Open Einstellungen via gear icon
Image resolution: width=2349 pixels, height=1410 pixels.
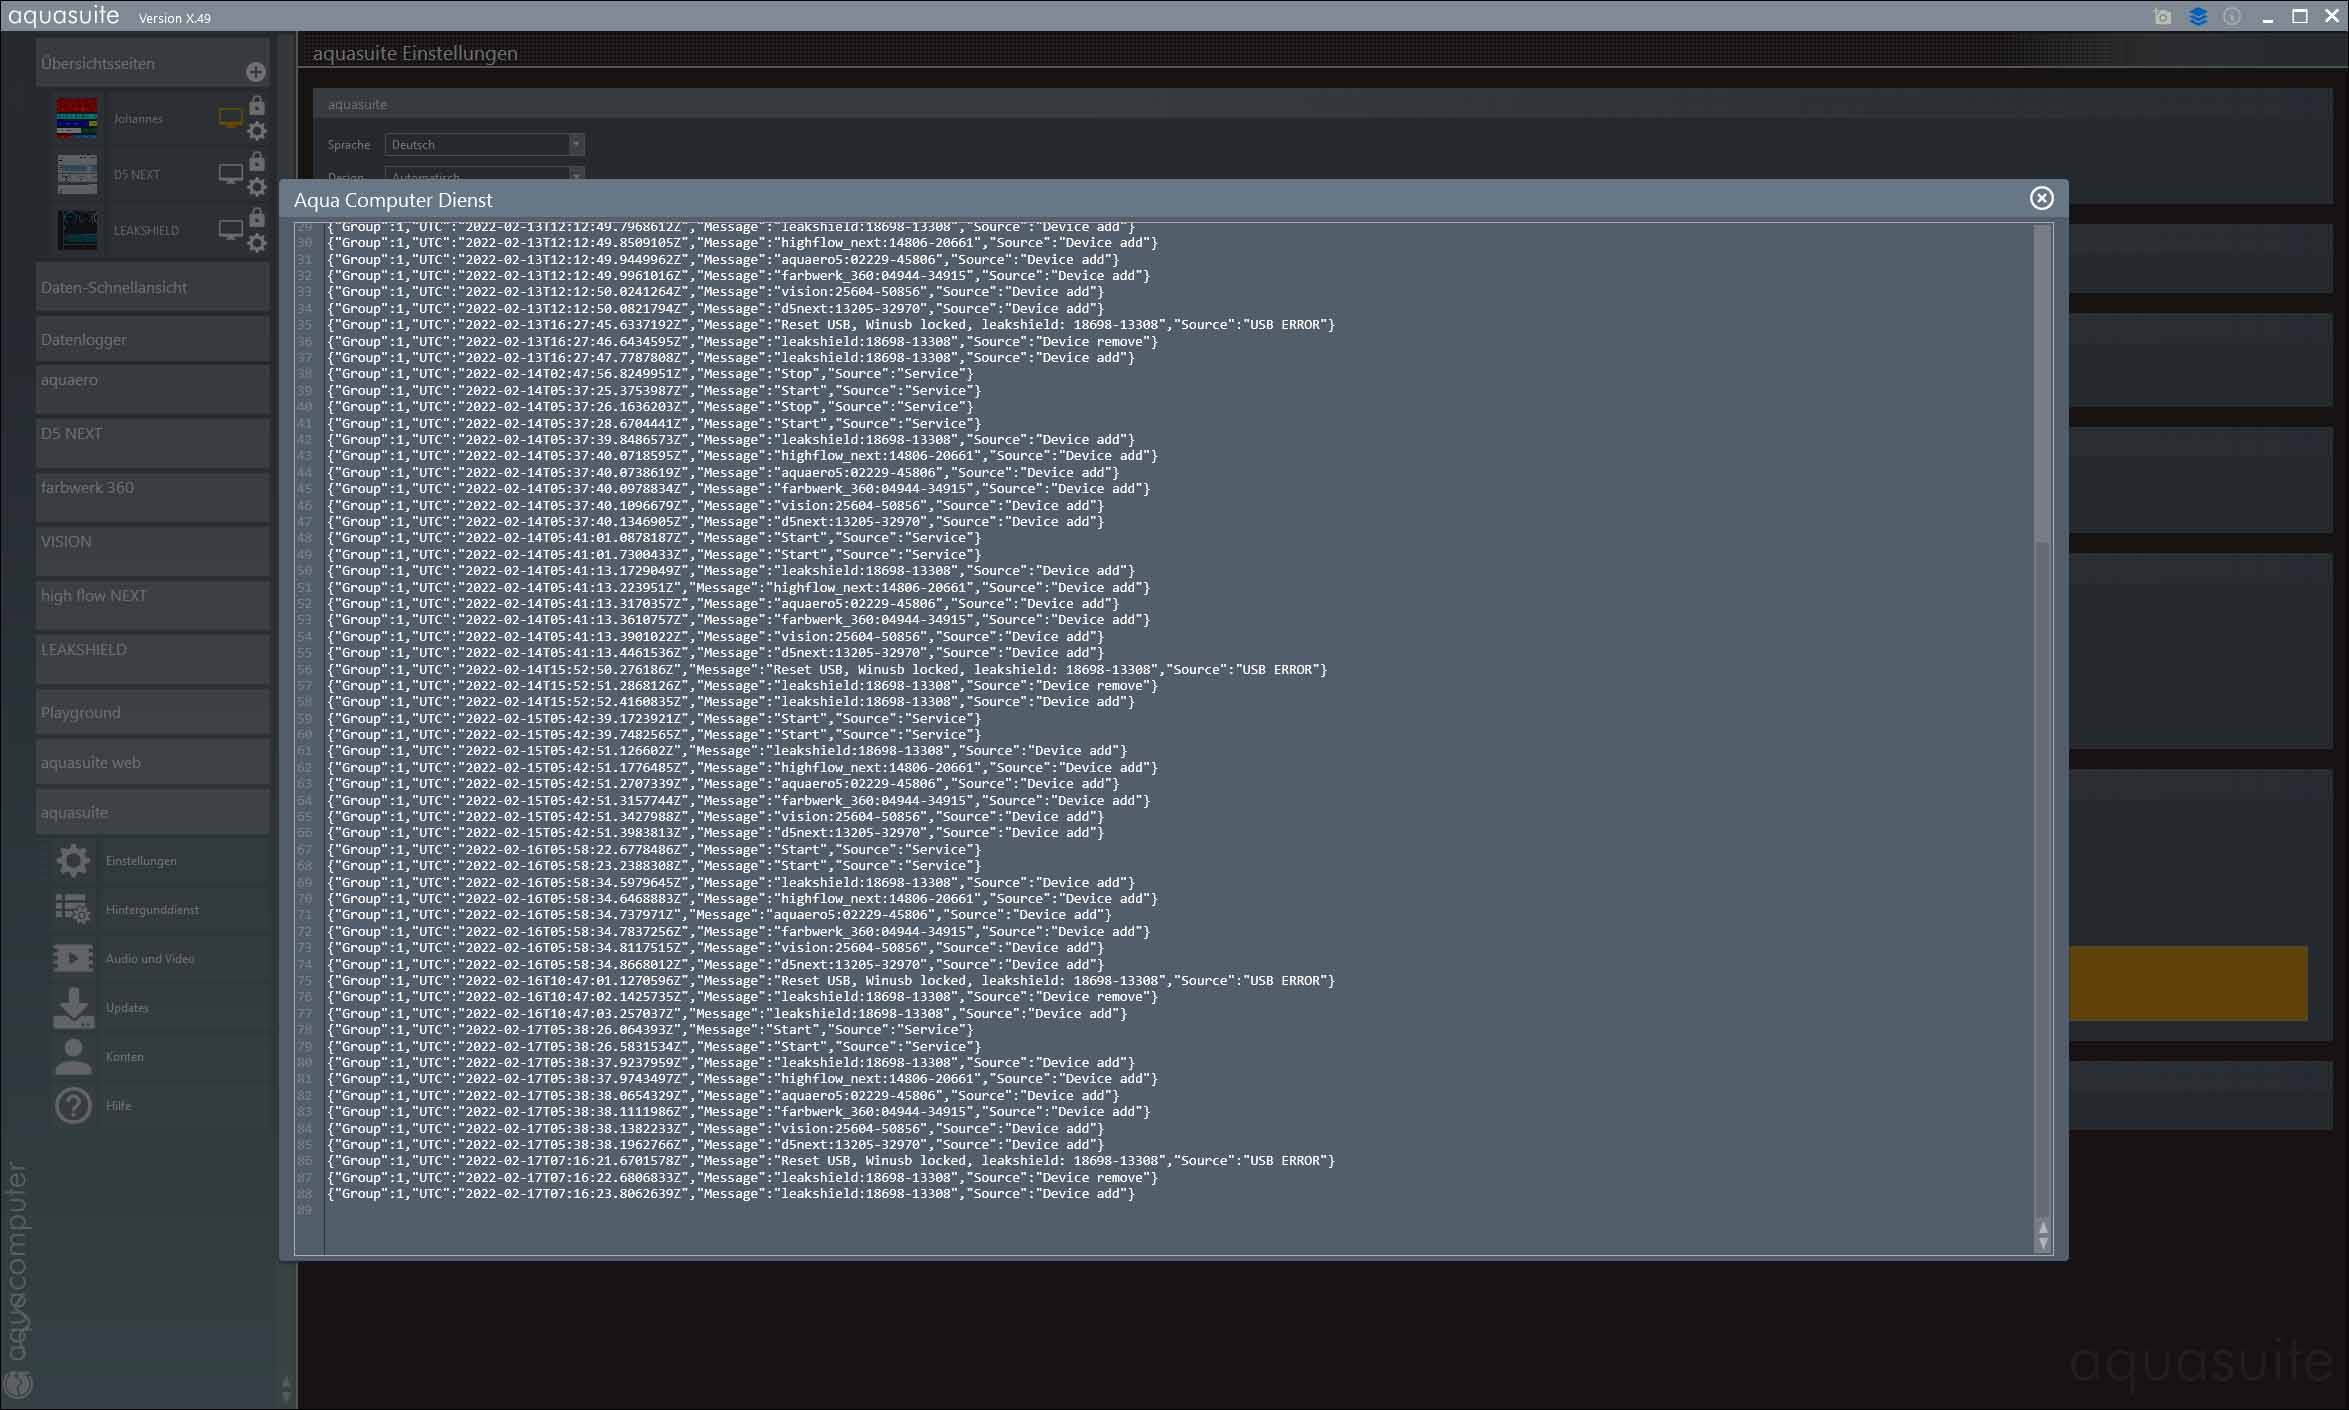click(x=73, y=860)
